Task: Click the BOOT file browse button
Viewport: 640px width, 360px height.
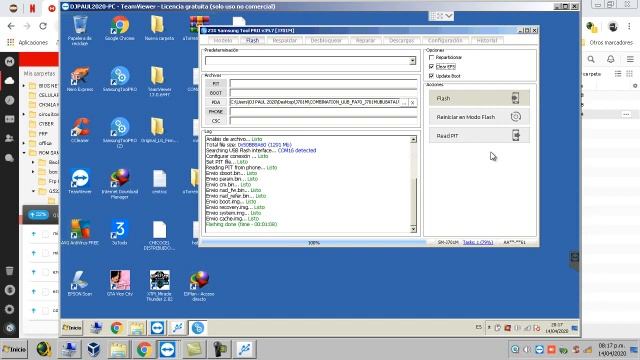Action: (x=216, y=93)
